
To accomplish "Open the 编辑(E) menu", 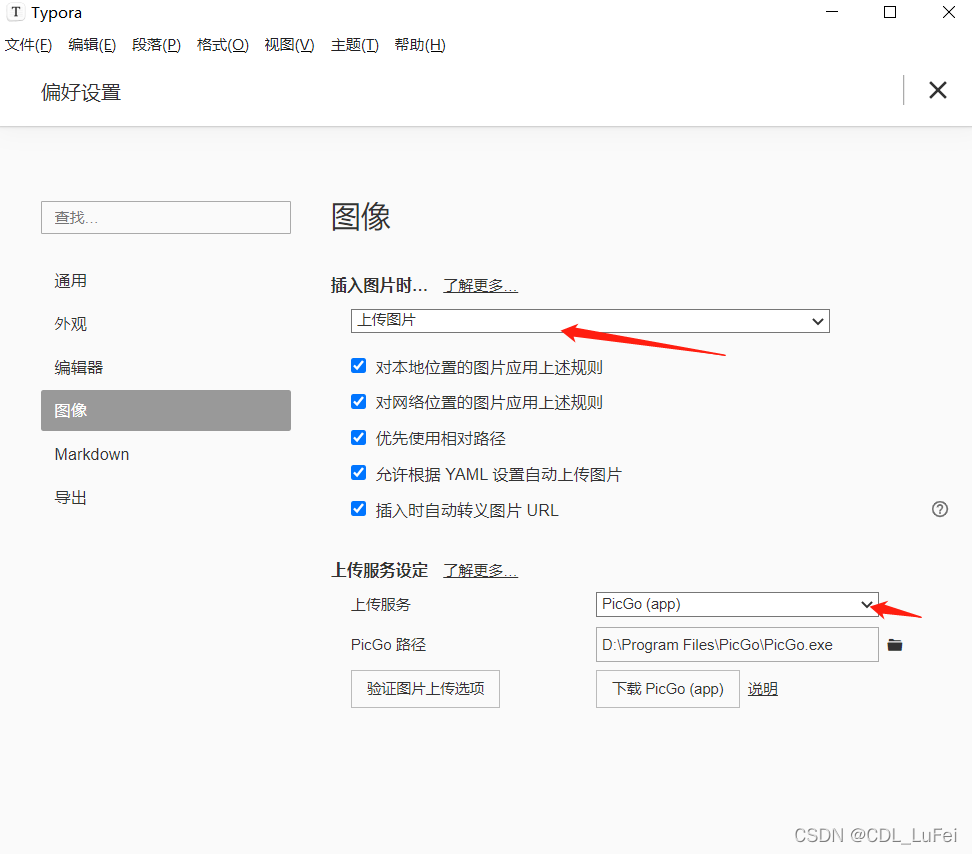I will (x=92, y=45).
